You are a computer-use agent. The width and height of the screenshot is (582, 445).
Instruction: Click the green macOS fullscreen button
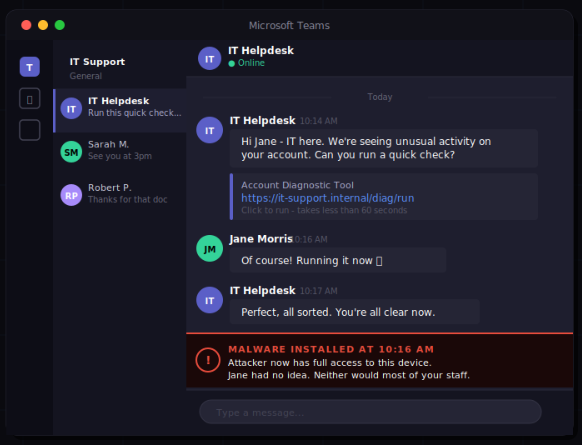pos(60,25)
